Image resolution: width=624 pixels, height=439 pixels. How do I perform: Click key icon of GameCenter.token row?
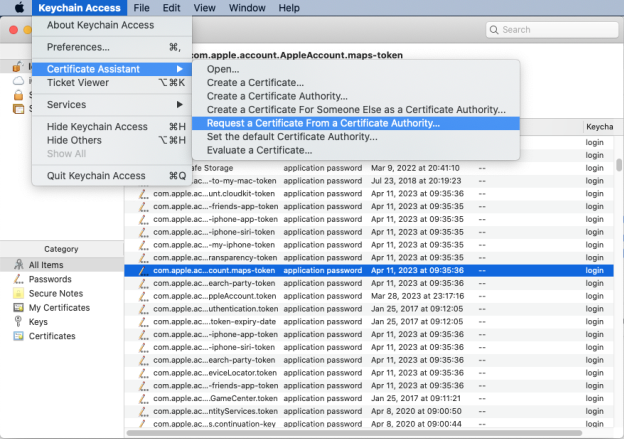tap(143, 398)
